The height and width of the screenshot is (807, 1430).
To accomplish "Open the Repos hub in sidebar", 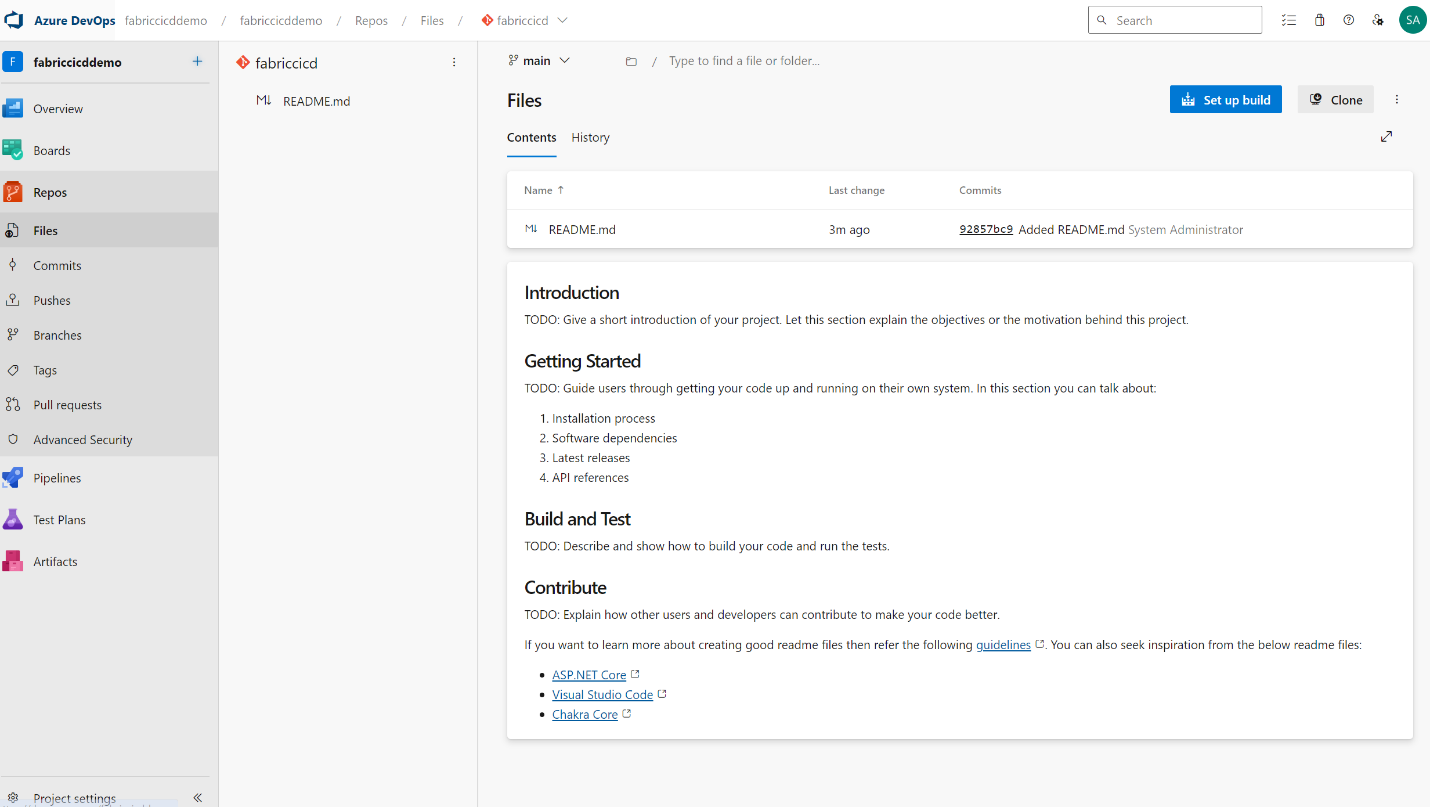I will point(109,192).
